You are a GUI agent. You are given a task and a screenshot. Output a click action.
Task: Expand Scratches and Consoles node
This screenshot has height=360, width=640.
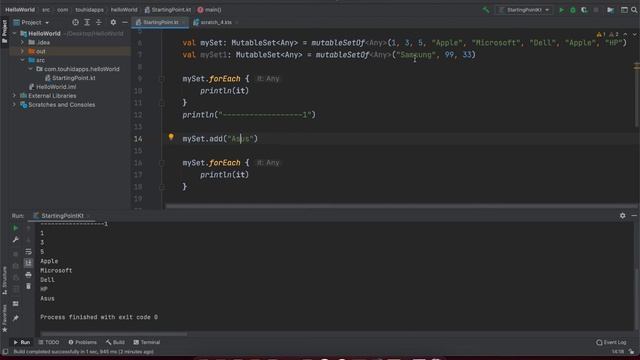click(x=15, y=104)
